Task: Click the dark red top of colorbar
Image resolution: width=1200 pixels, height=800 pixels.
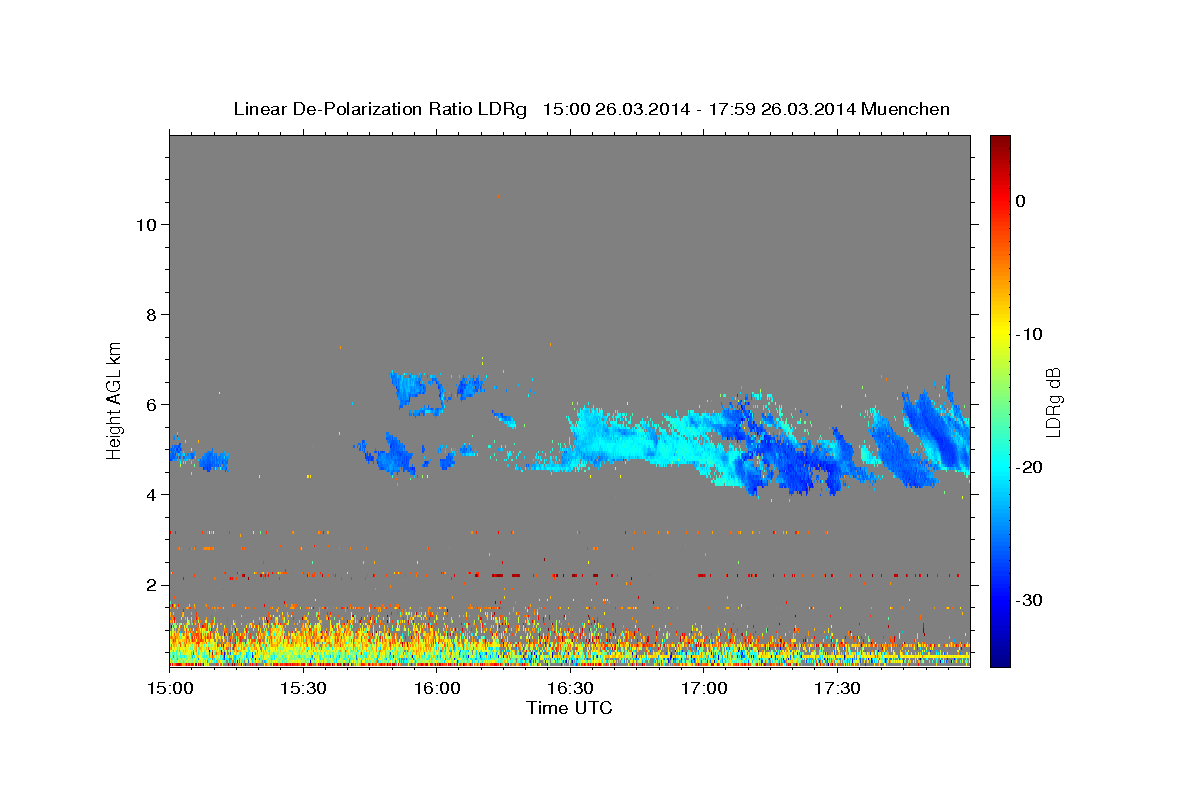Action: coord(999,143)
